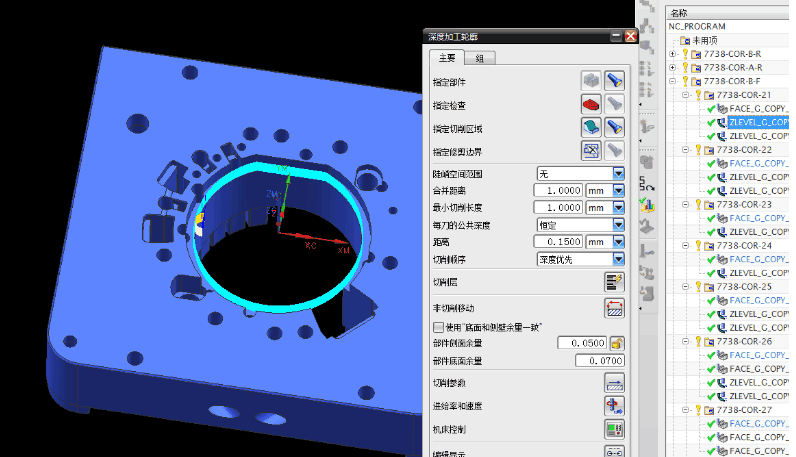
Task: Click the 部件侧面余量 0.0500 field
Action: pyautogui.click(x=582, y=343)
